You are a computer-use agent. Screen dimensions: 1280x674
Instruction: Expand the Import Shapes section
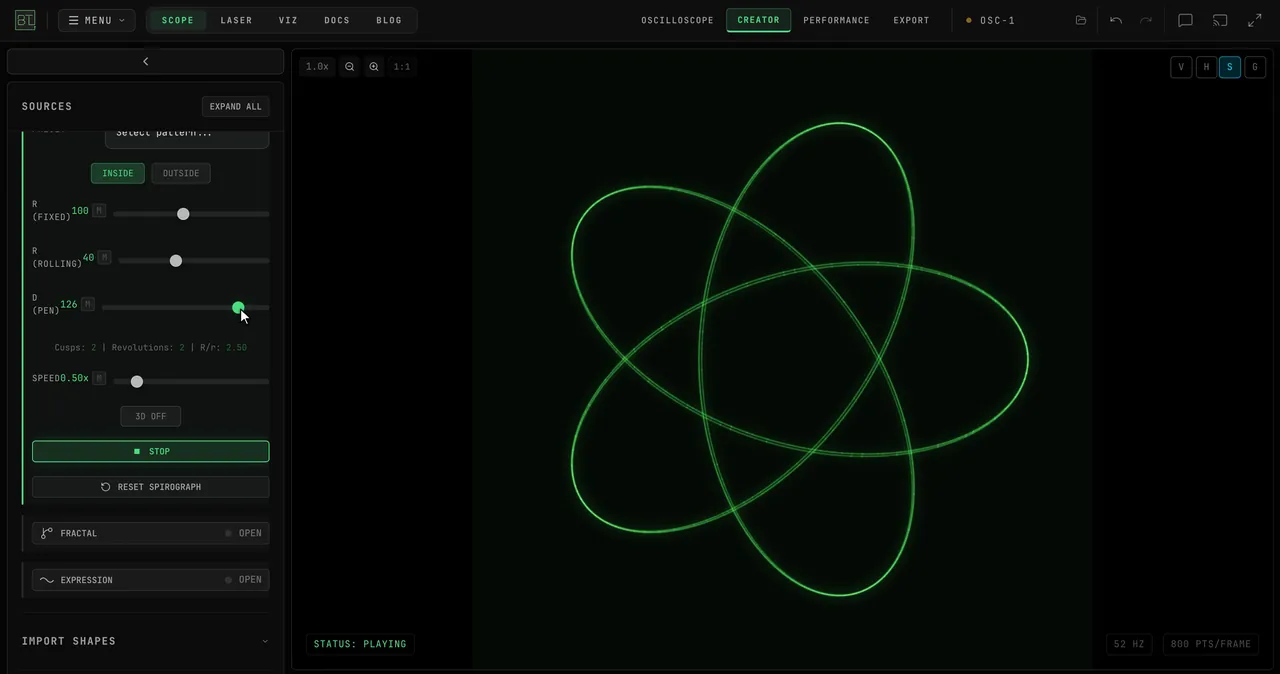pos(145,641)
